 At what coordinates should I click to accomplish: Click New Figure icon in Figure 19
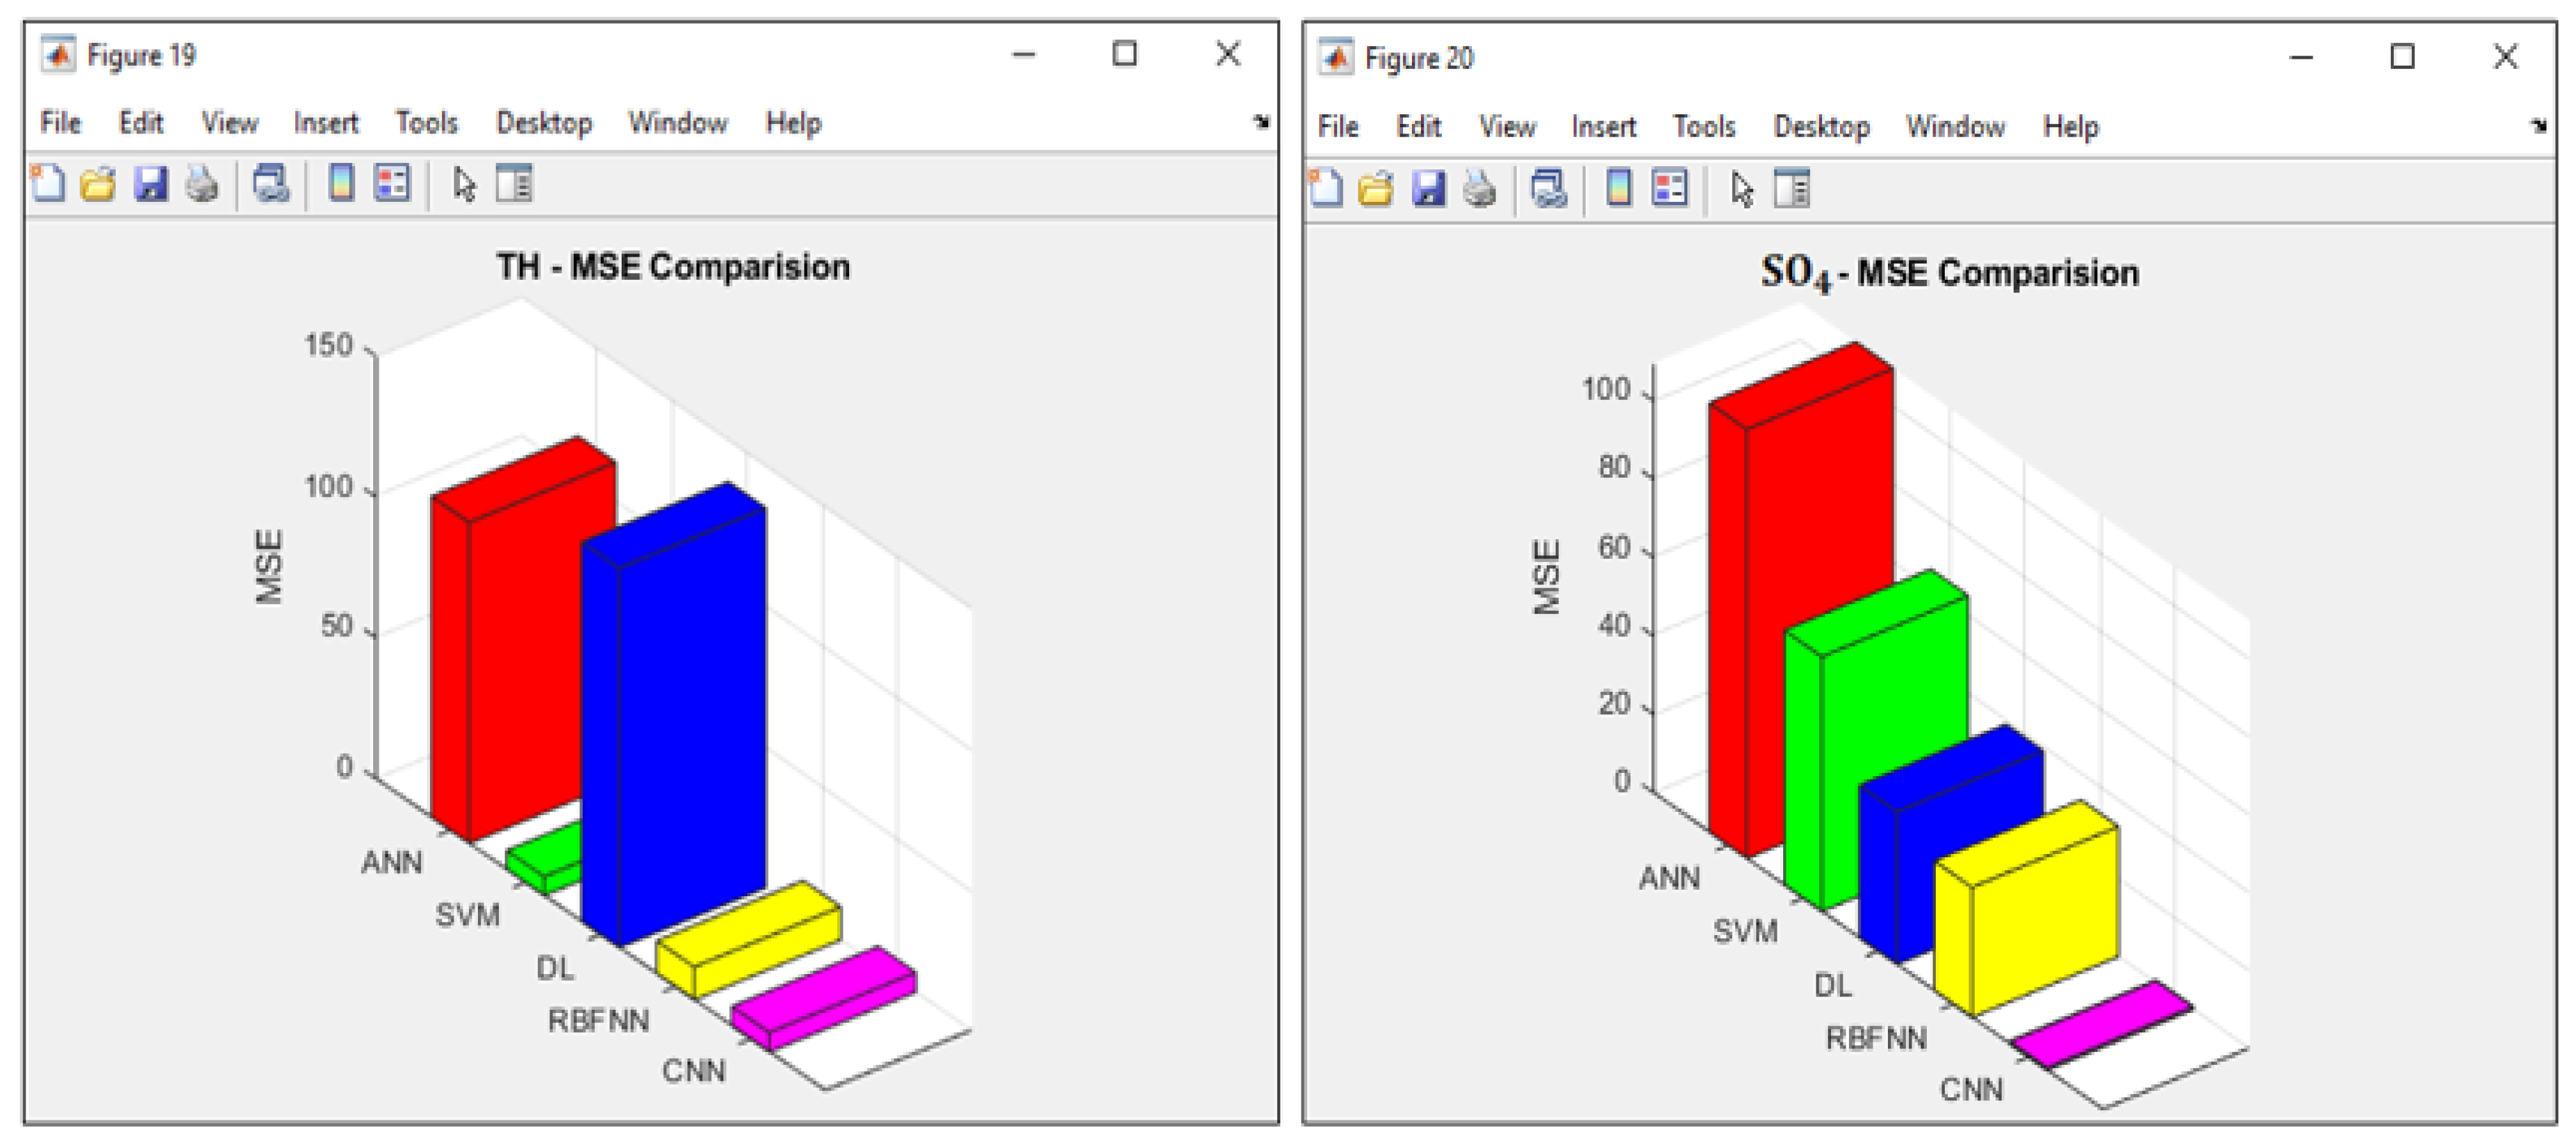click(x=48, y=184)
